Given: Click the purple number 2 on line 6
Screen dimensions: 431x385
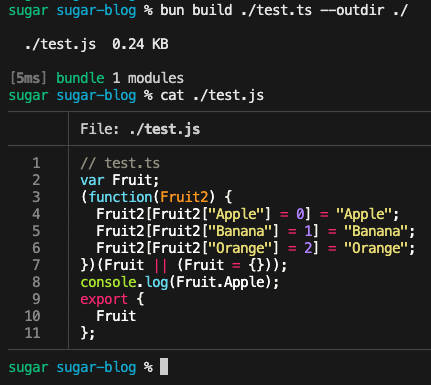Looking at the screenshot, I should point(309,248).
